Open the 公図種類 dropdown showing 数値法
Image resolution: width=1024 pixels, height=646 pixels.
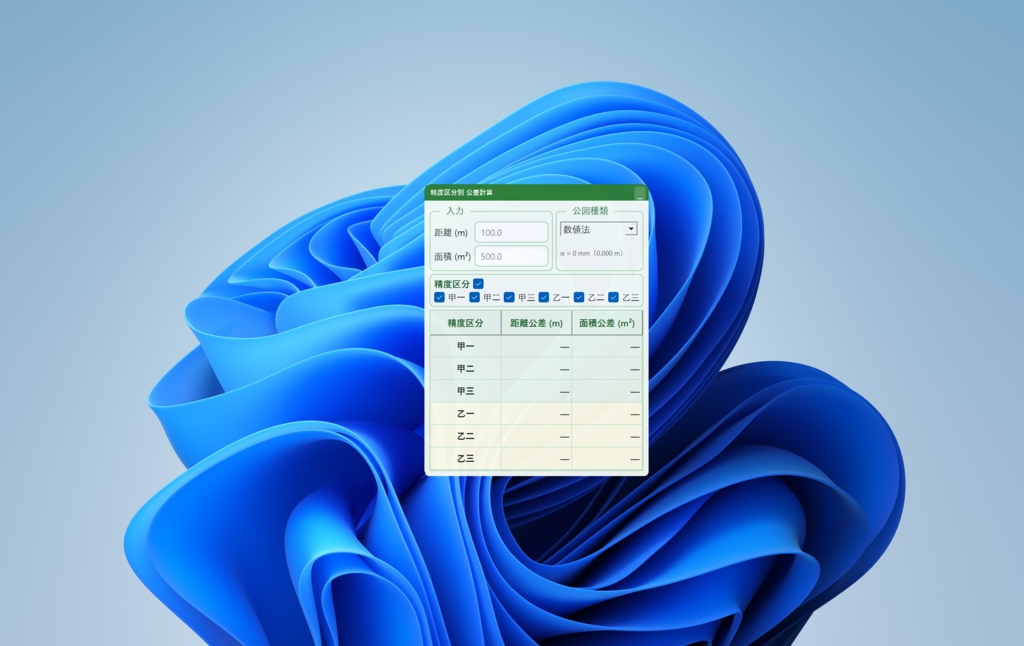click(599, 229)
